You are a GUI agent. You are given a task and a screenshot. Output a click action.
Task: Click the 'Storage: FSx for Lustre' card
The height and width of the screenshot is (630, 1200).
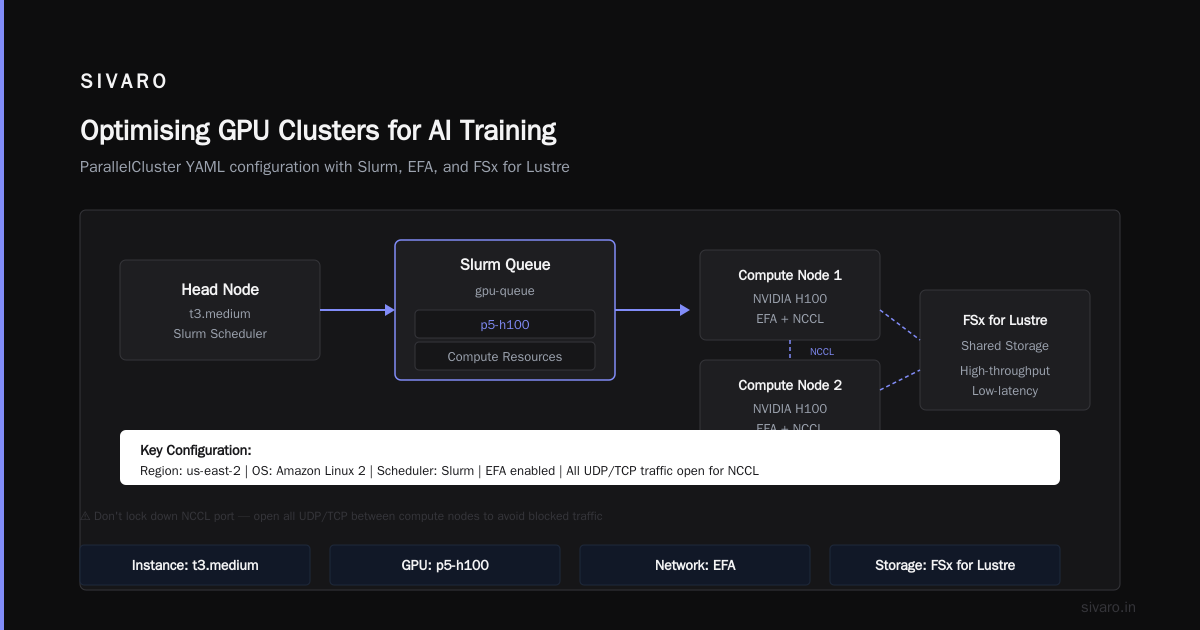(x=945, y=565)
